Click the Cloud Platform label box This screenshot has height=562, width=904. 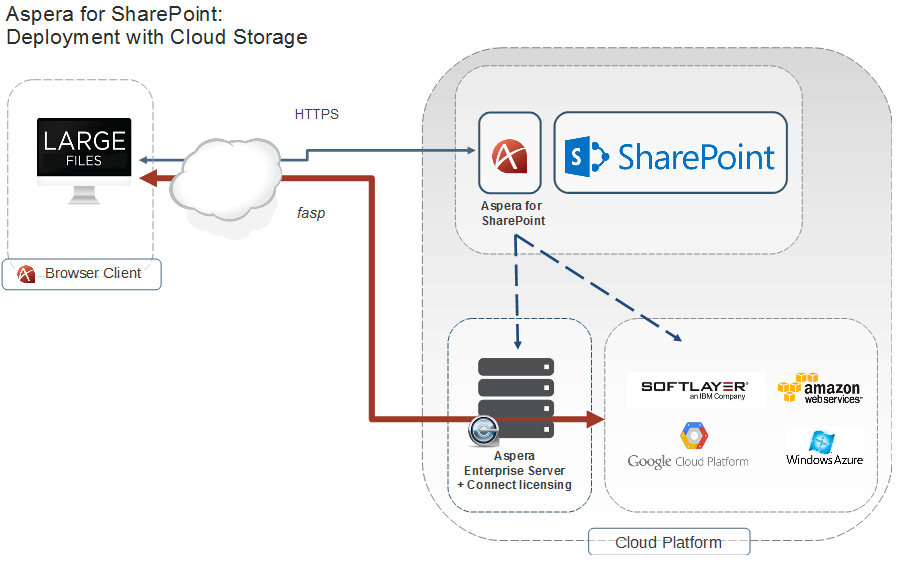[x=668, y=542]
